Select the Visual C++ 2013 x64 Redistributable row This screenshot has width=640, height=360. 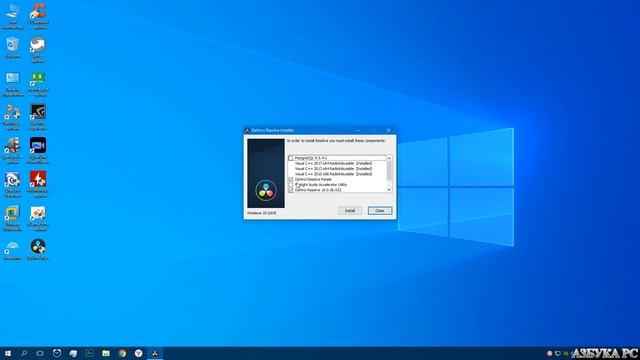[x=333, y=169]
